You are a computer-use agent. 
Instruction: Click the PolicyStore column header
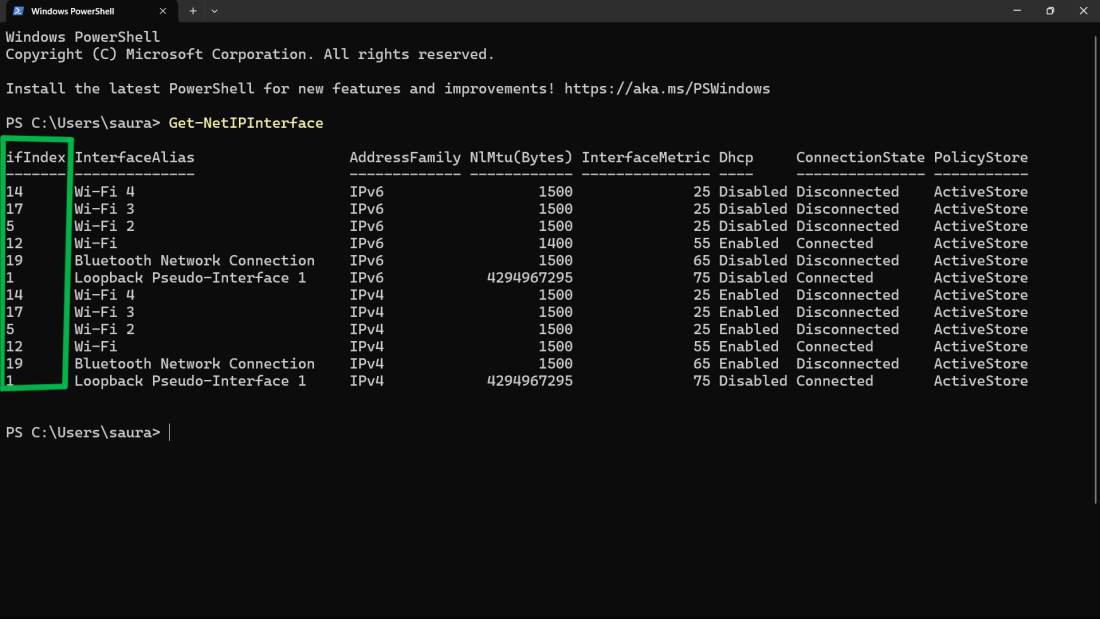click(980, 157)
